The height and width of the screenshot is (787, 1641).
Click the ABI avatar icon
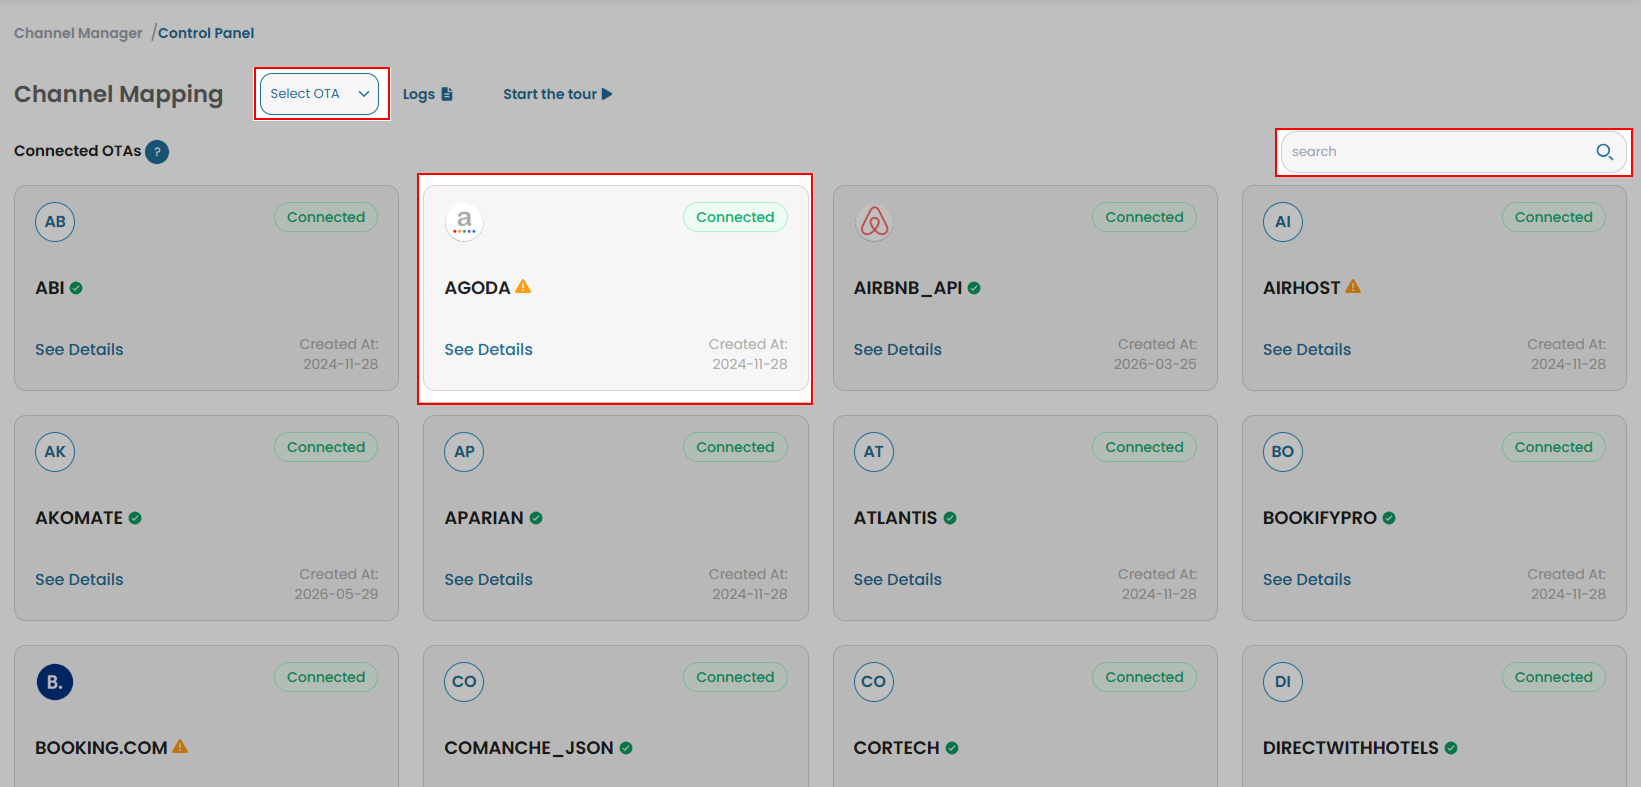coord(55,222)
